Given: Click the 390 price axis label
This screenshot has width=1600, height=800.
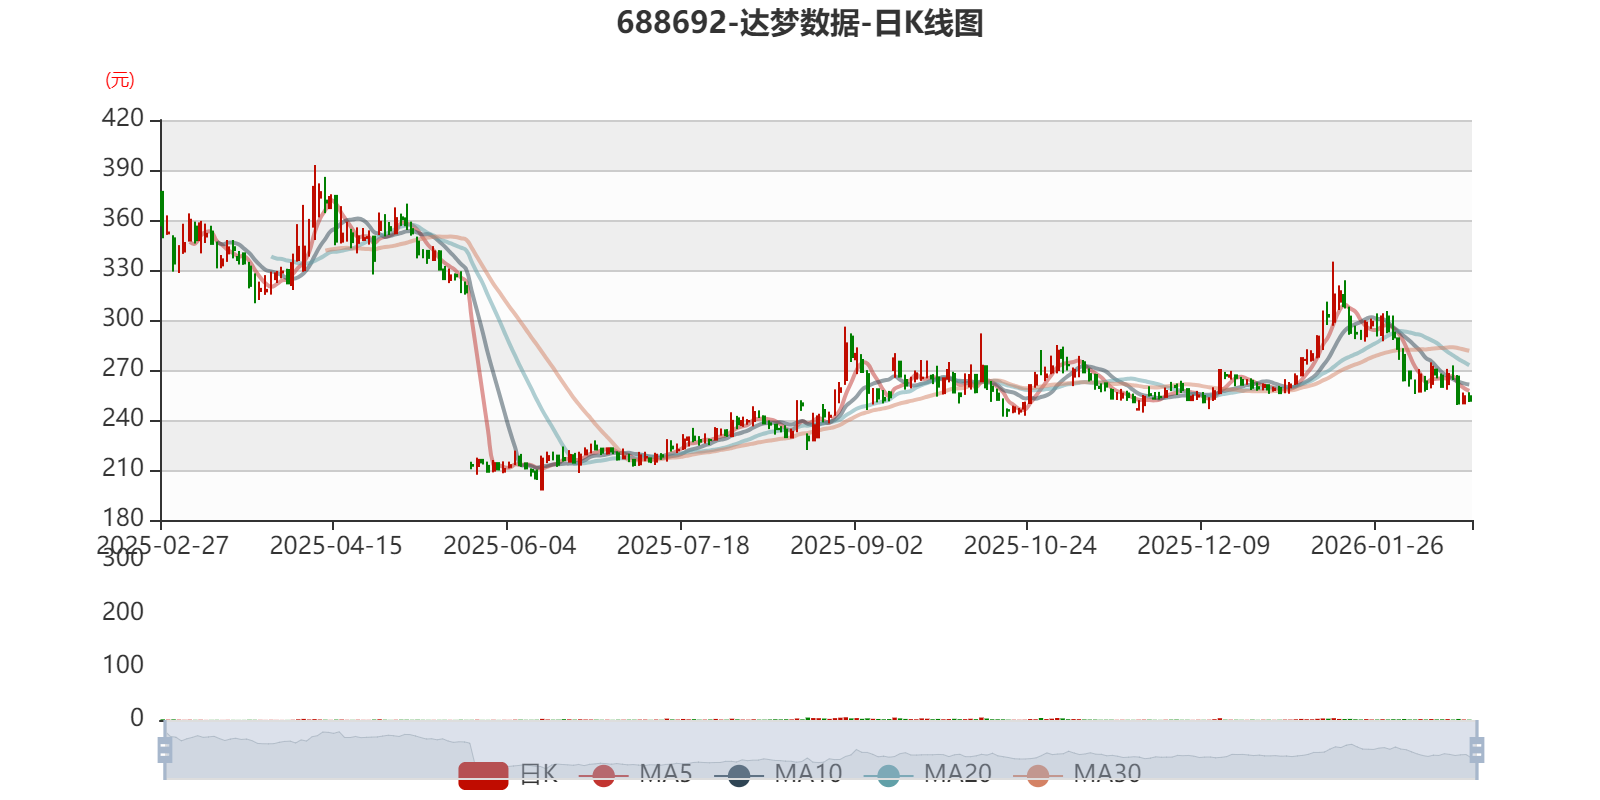Looking at the screenshot, I should 123,168.
